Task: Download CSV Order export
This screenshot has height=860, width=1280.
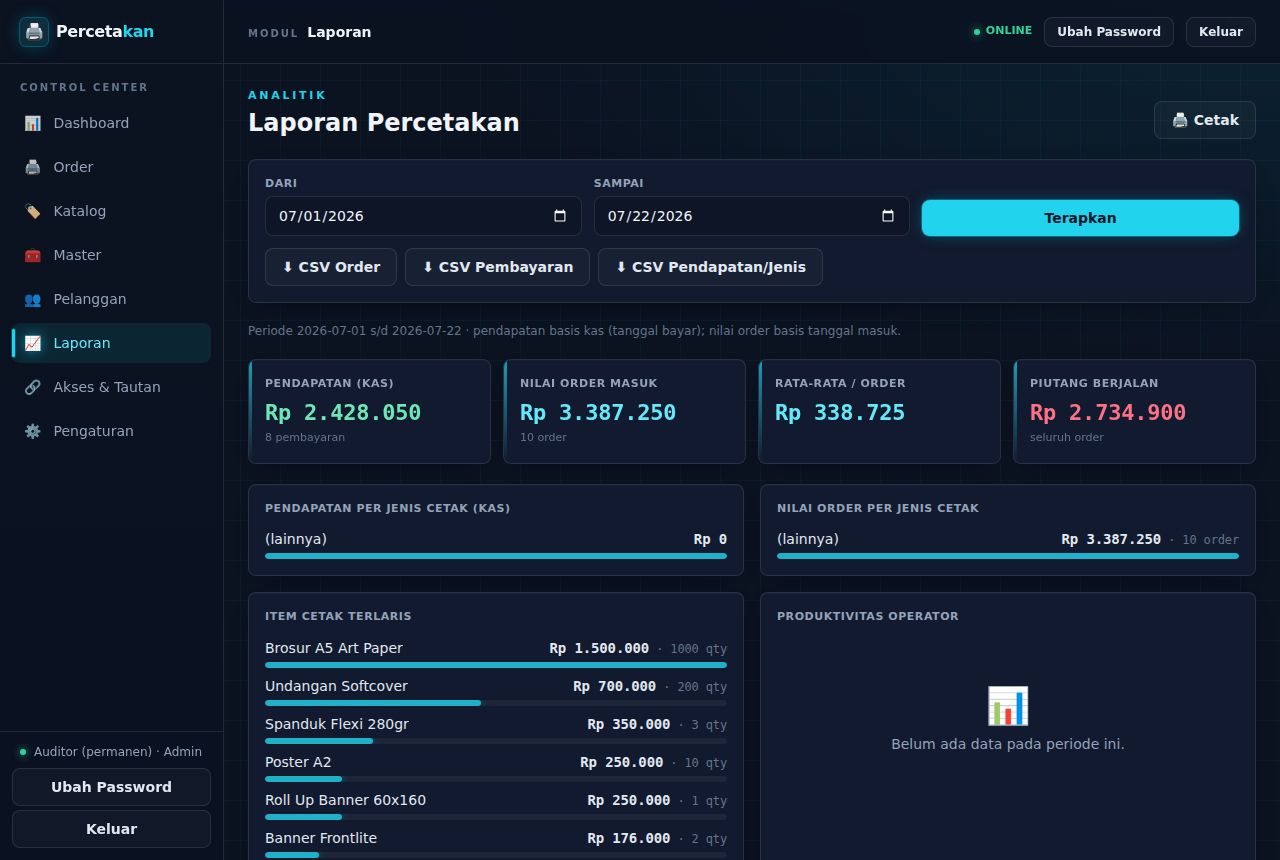Action: [331, 267]
